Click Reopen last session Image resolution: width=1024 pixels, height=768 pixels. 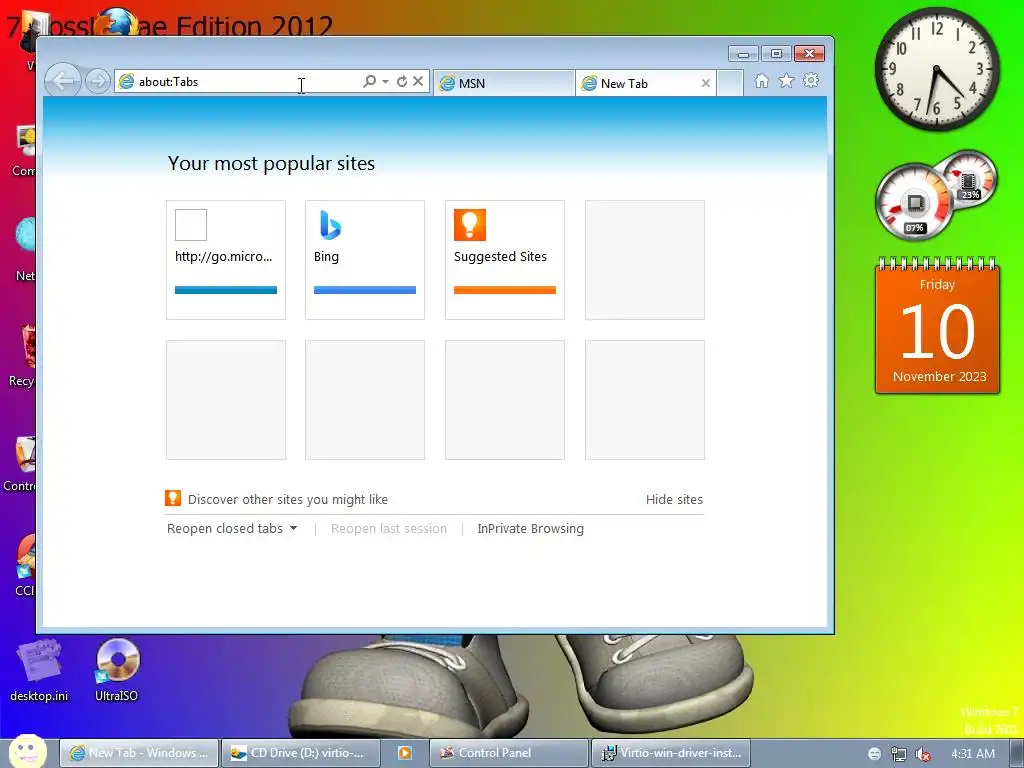[389, 529]
